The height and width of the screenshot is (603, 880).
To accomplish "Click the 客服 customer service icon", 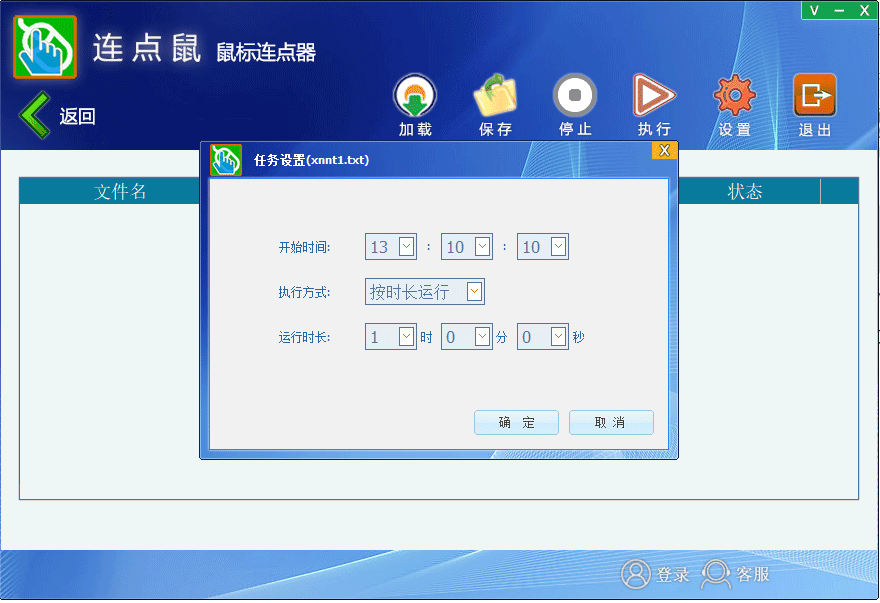I will click(716, 574).
